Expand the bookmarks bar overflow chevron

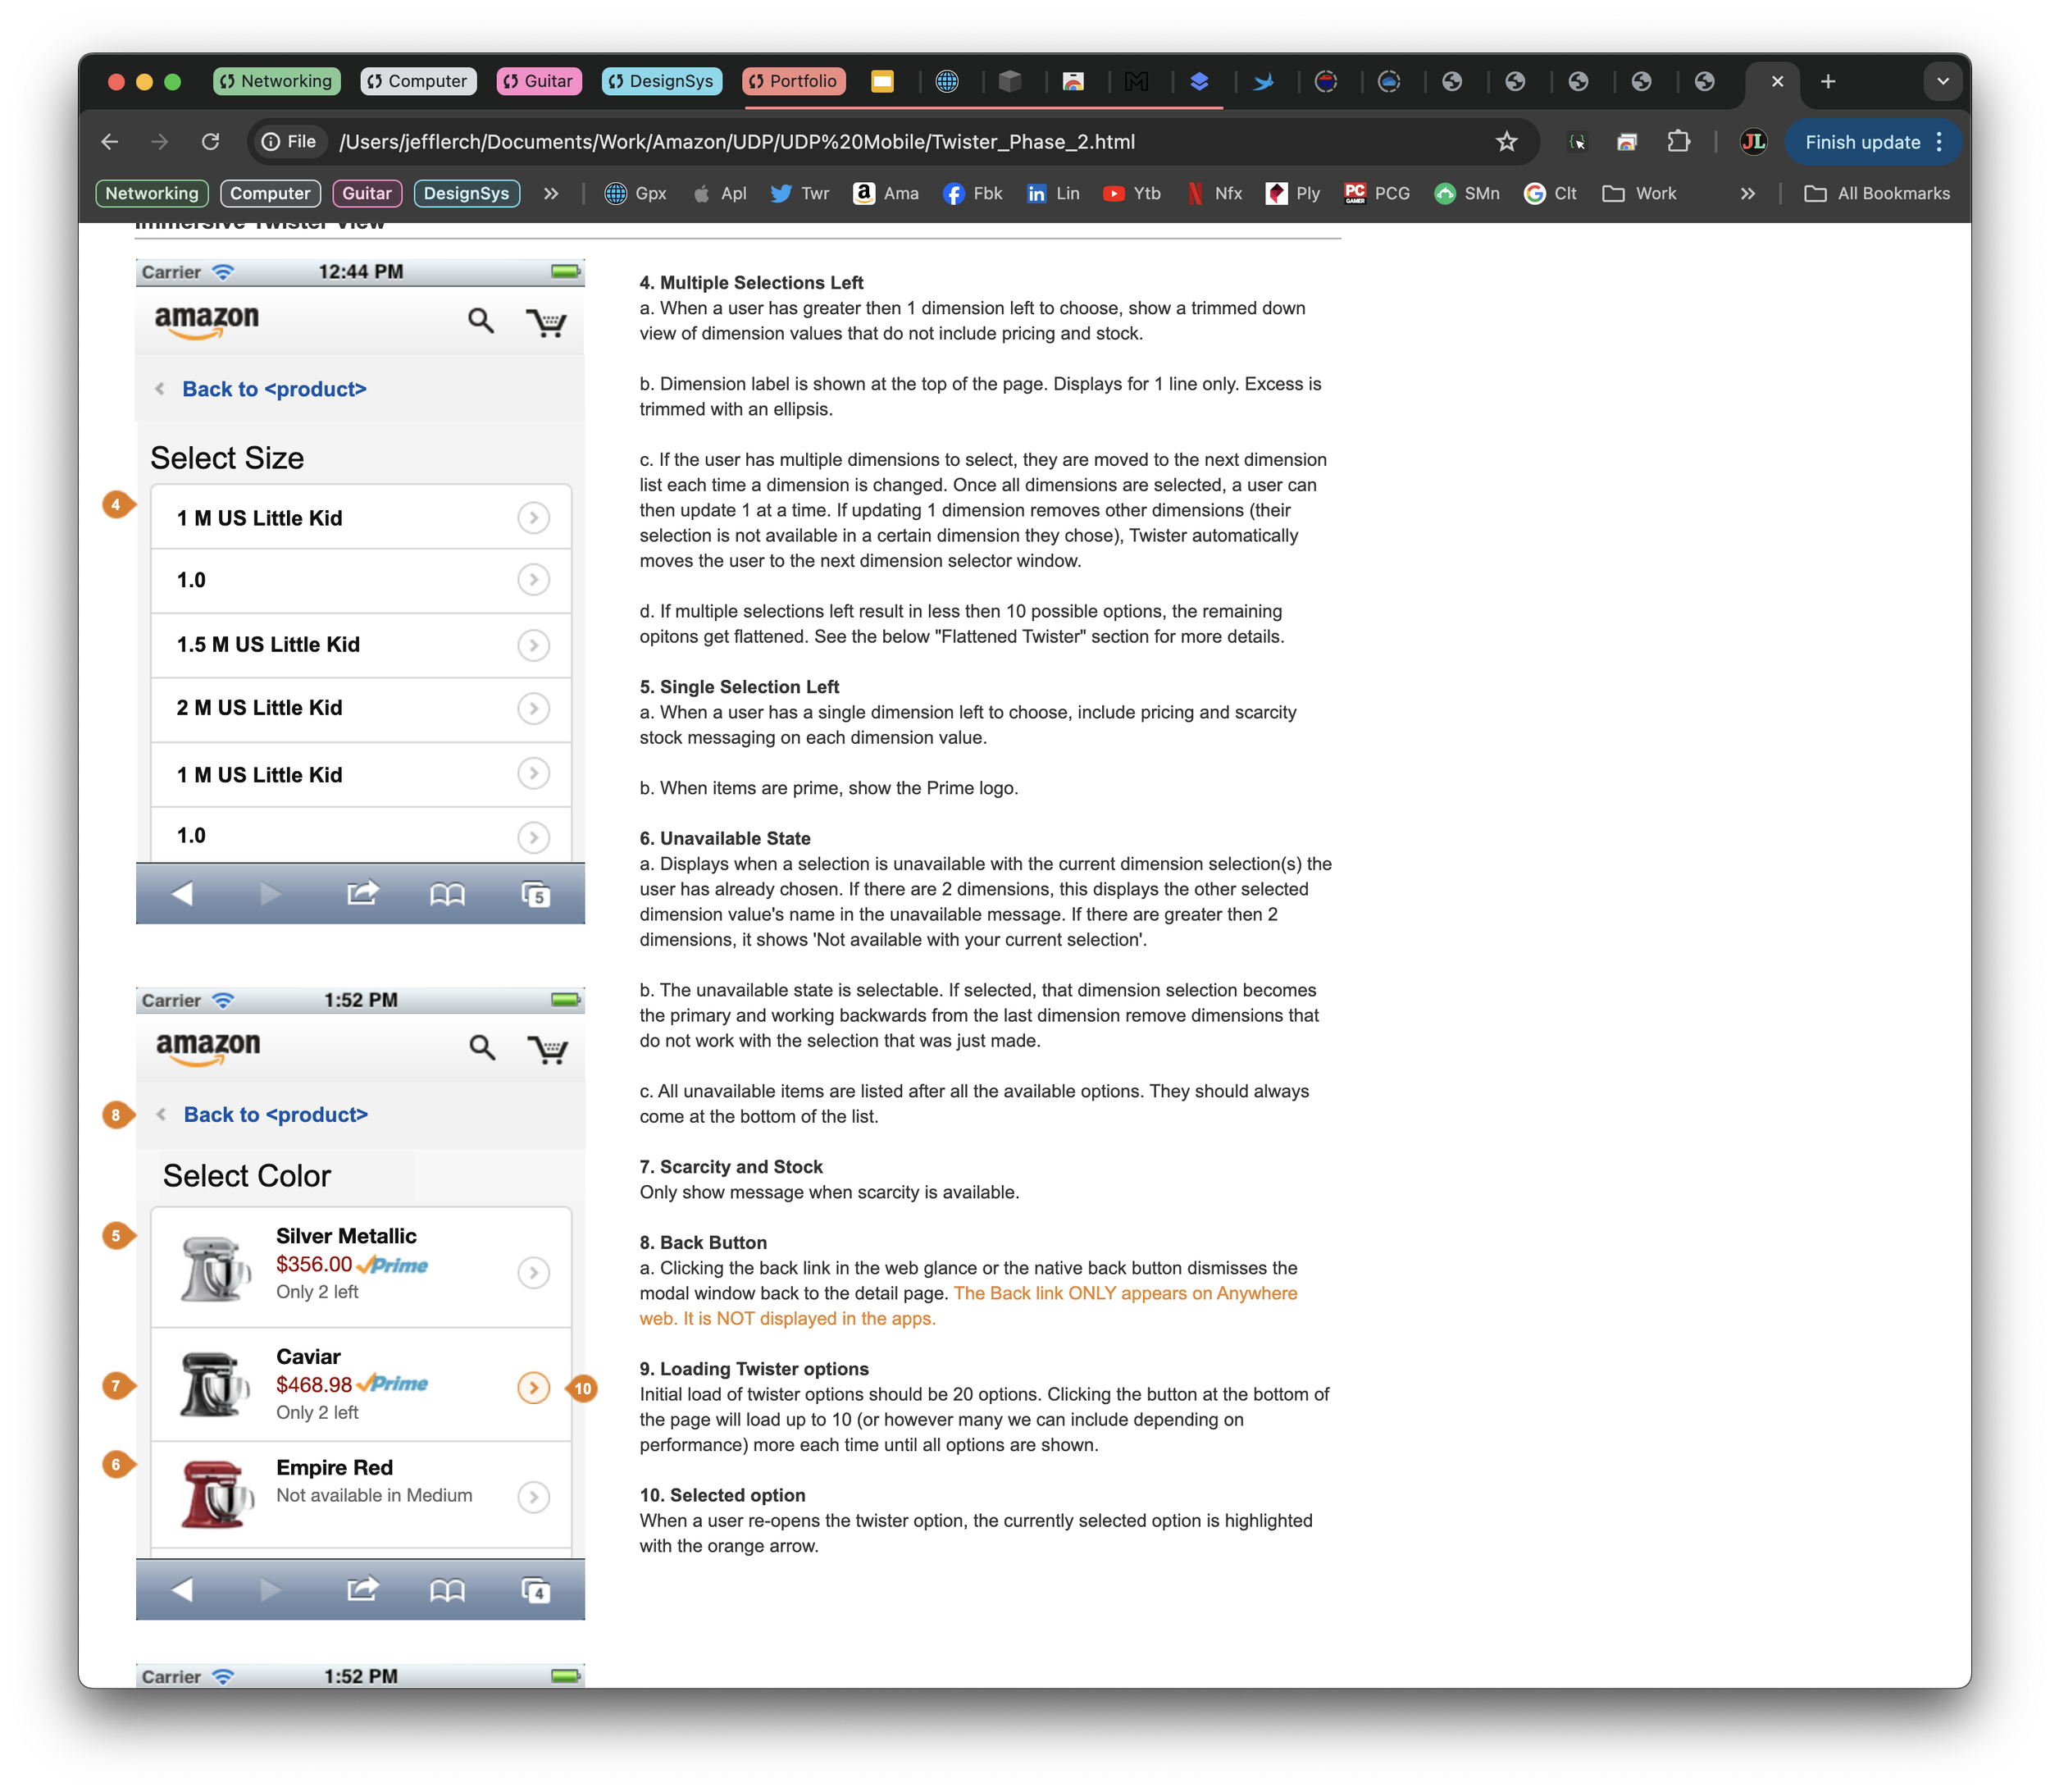1746,193
